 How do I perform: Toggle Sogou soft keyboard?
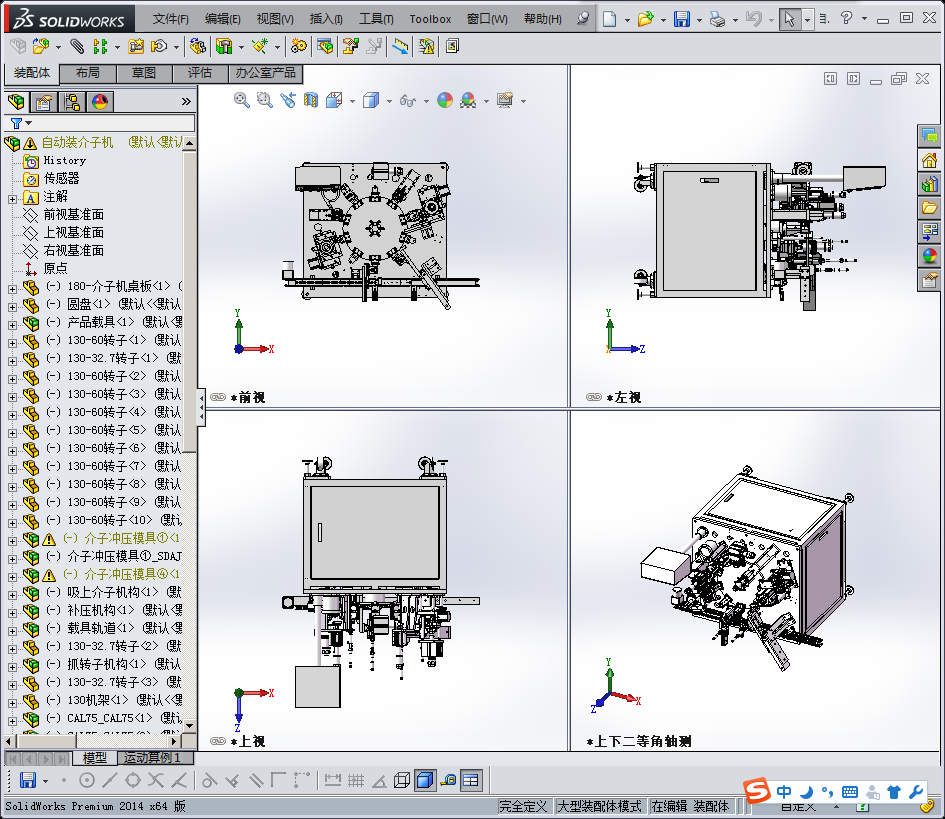(850, 792)
